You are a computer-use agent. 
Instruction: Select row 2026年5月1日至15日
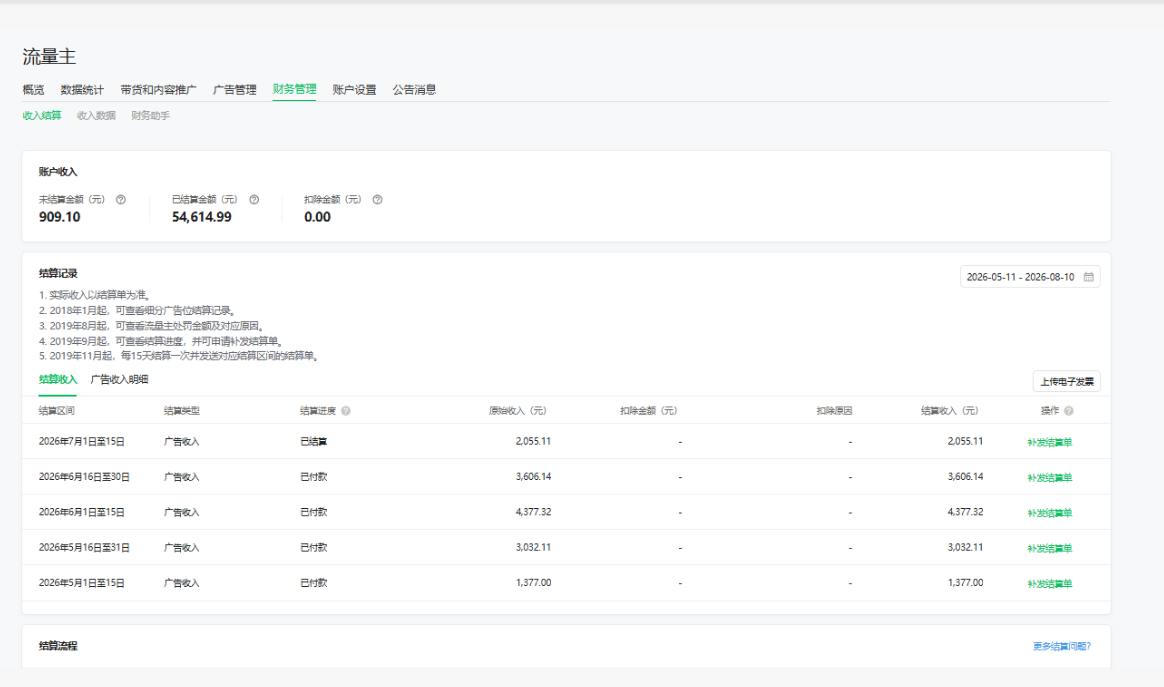tap(566, 583)
